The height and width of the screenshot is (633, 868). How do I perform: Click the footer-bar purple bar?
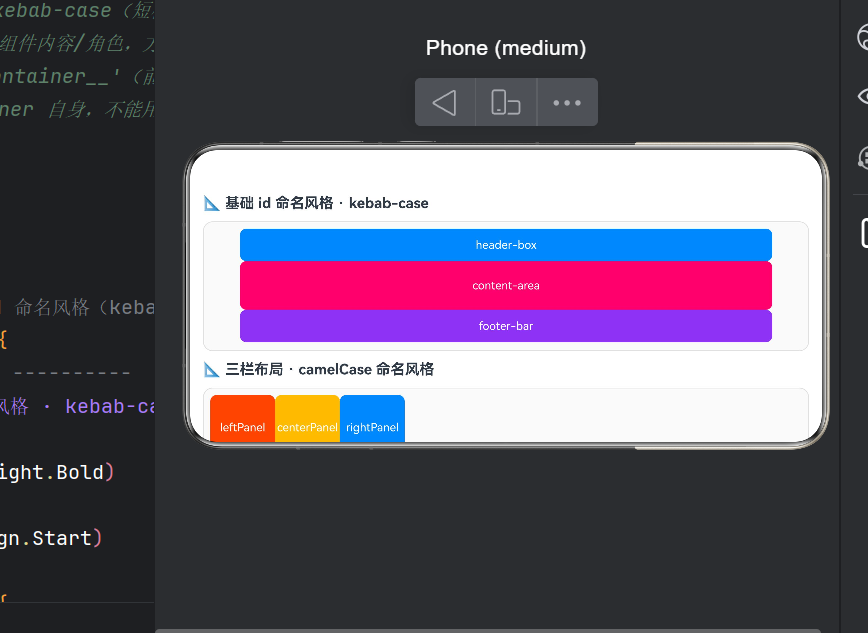click(505, 326)
